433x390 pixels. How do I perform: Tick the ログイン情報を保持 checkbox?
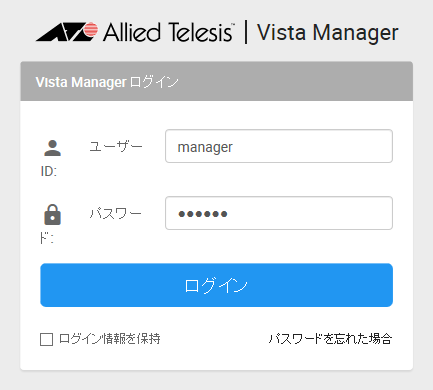(x=46, y=339)
